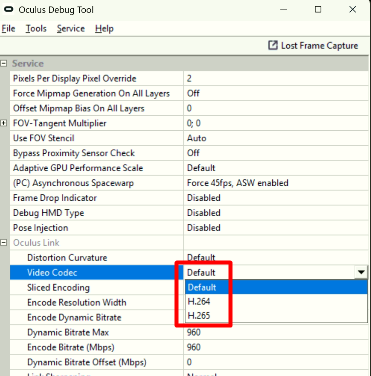Screen dimensions: 371x376
Task: Minimize the Oculus Debug Tool window
Action: 284,10
